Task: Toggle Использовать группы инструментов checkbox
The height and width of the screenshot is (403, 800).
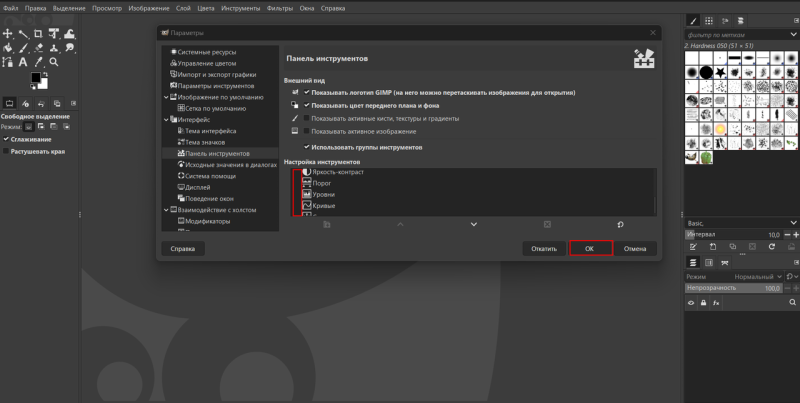Action: (307, 147)
